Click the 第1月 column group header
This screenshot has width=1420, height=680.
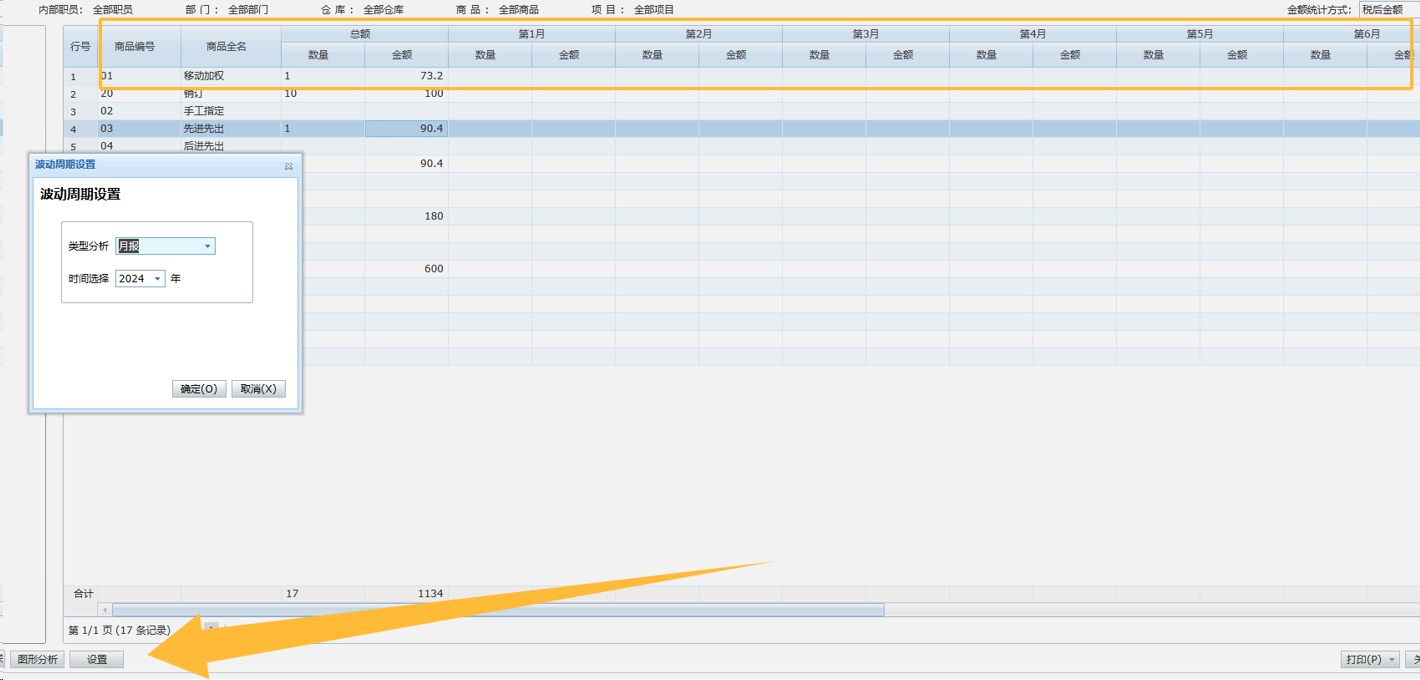(531, 34)
